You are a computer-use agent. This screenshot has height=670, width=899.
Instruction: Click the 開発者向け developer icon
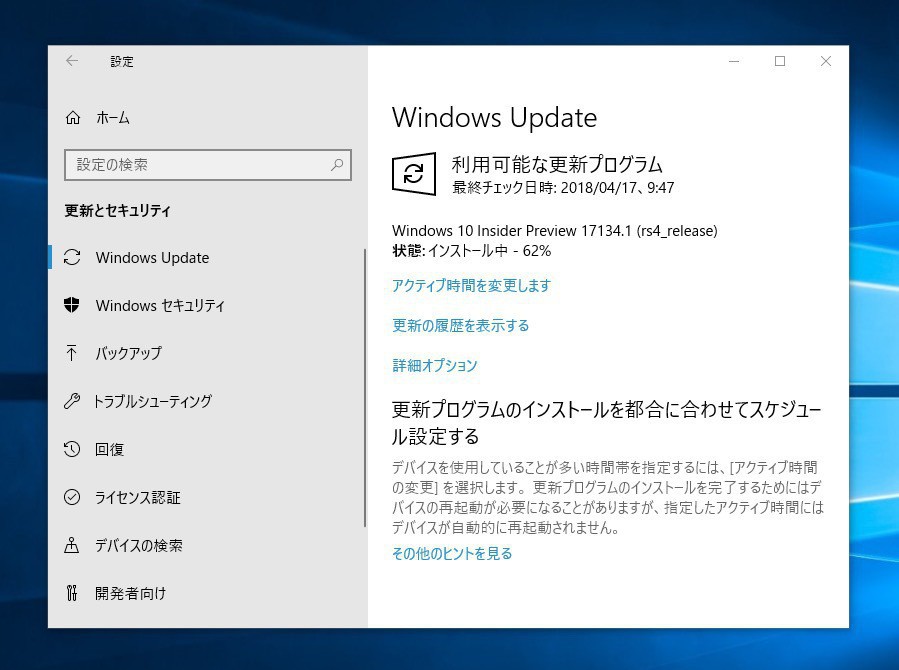pos(71,593)
